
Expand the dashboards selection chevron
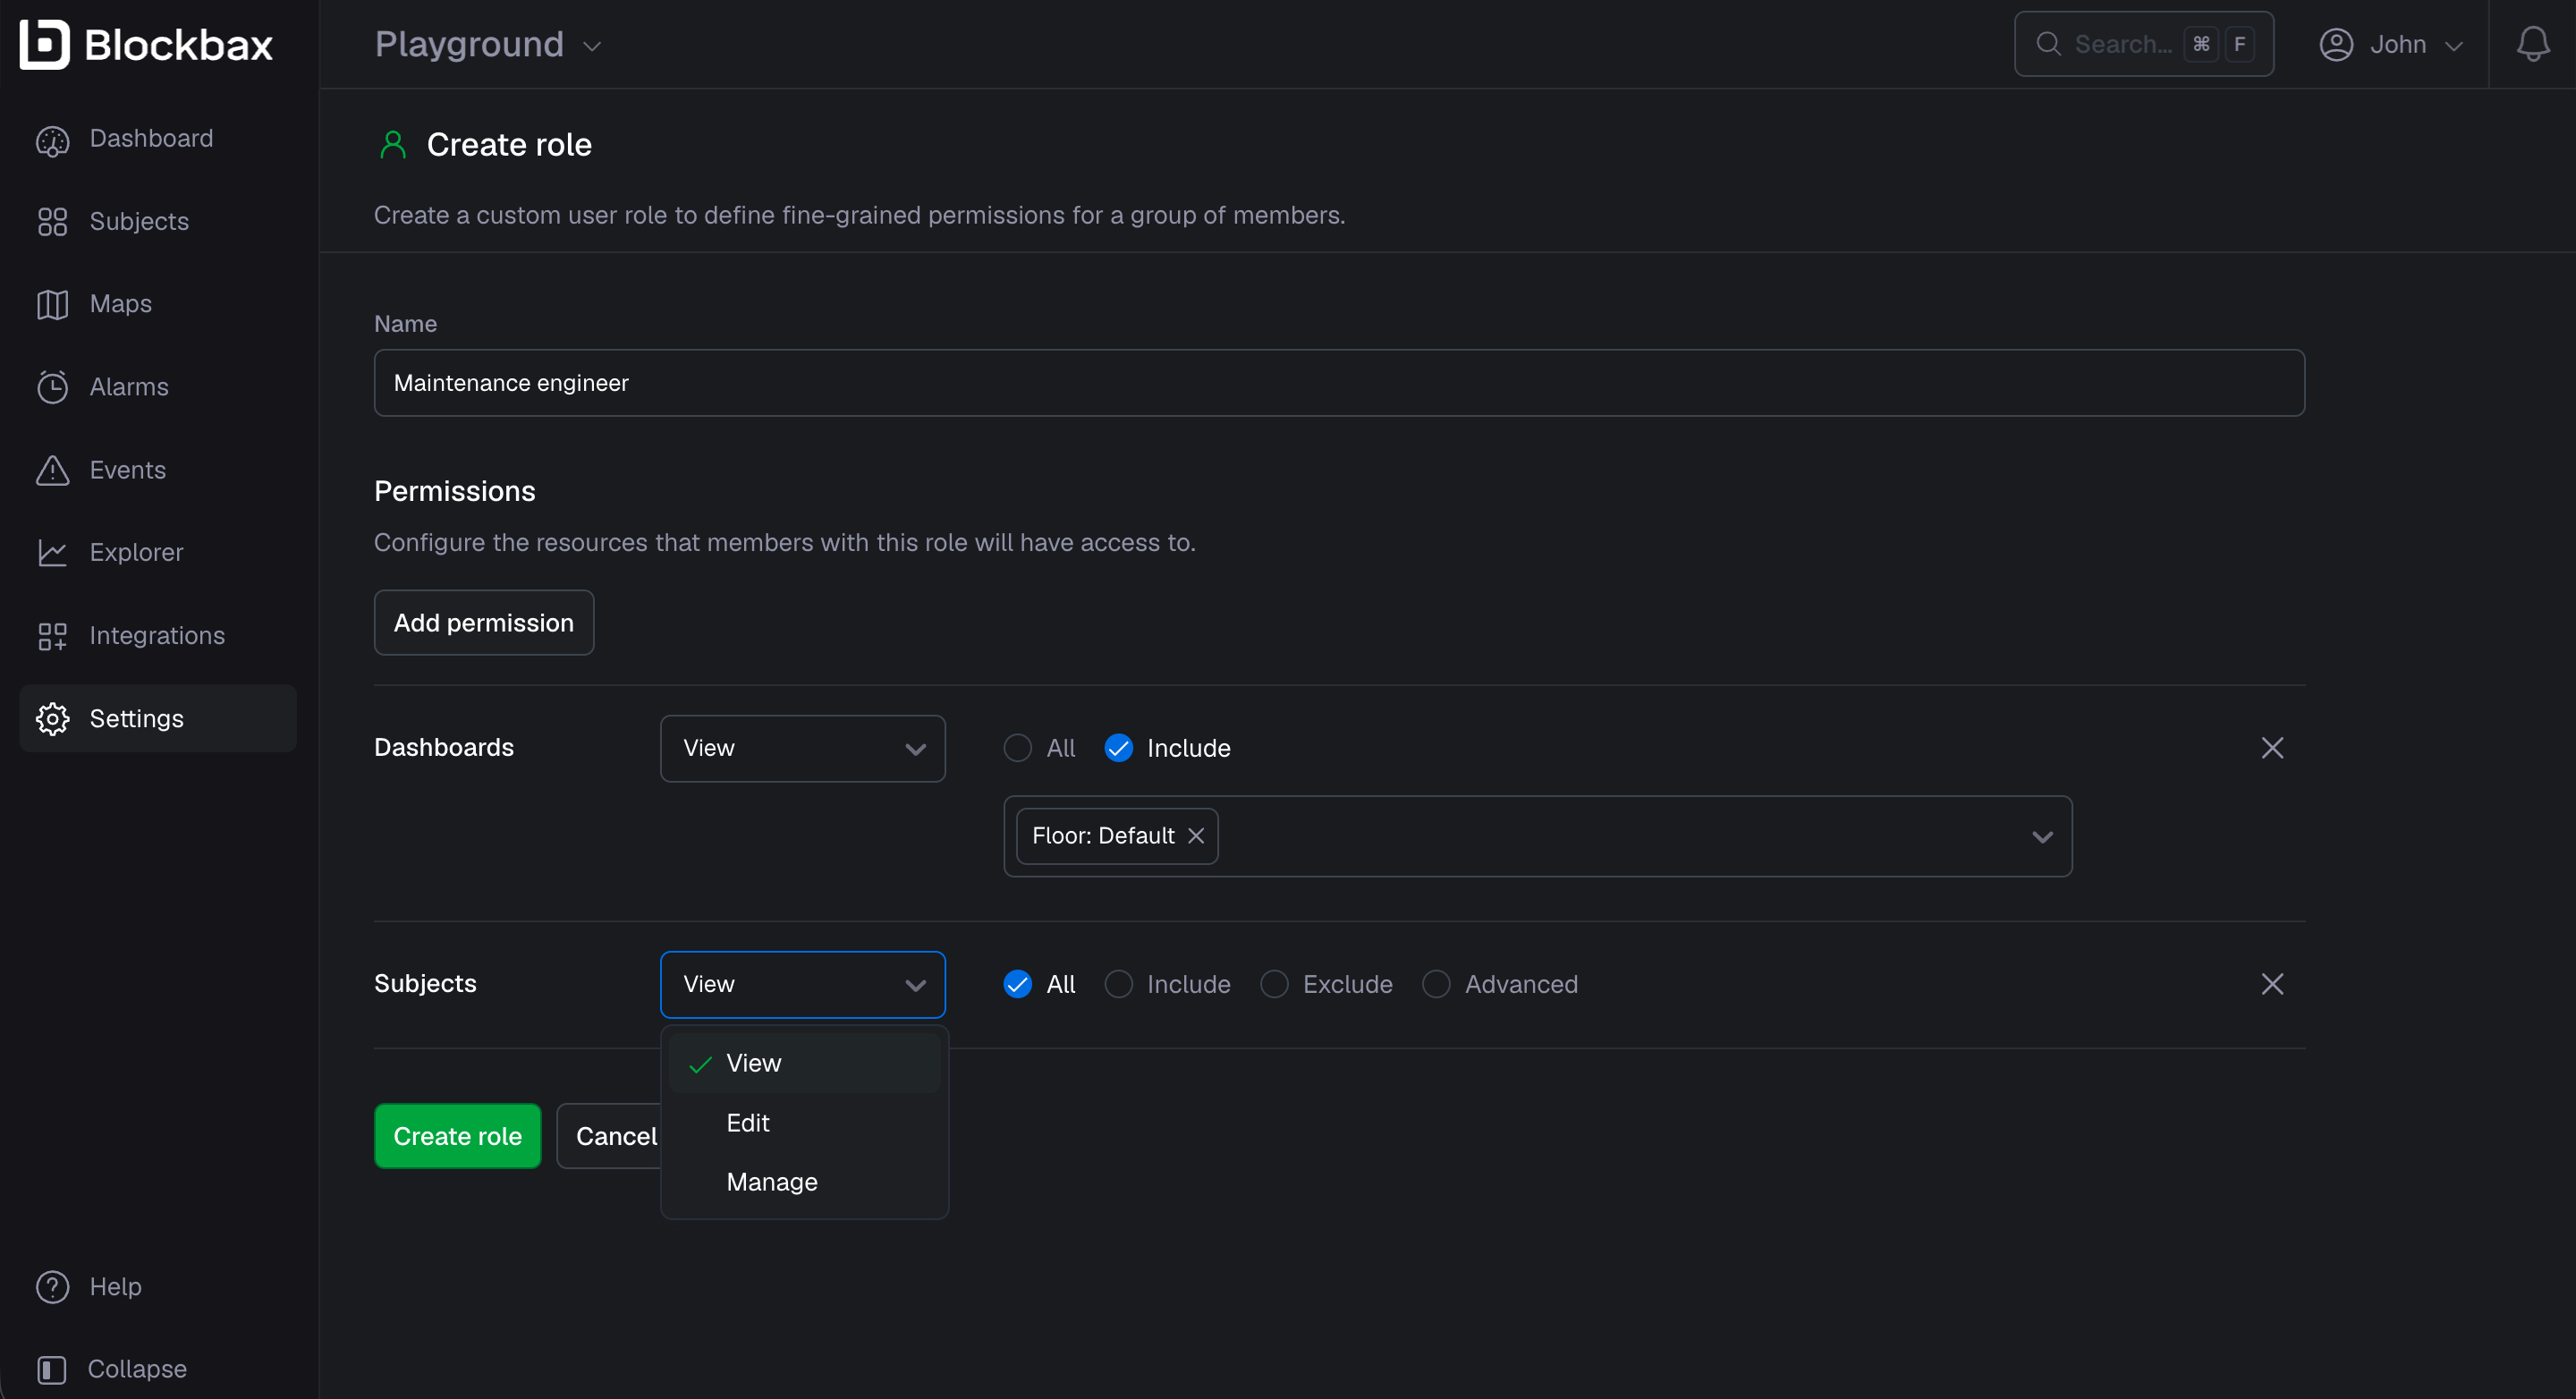tap(2042, 837)
